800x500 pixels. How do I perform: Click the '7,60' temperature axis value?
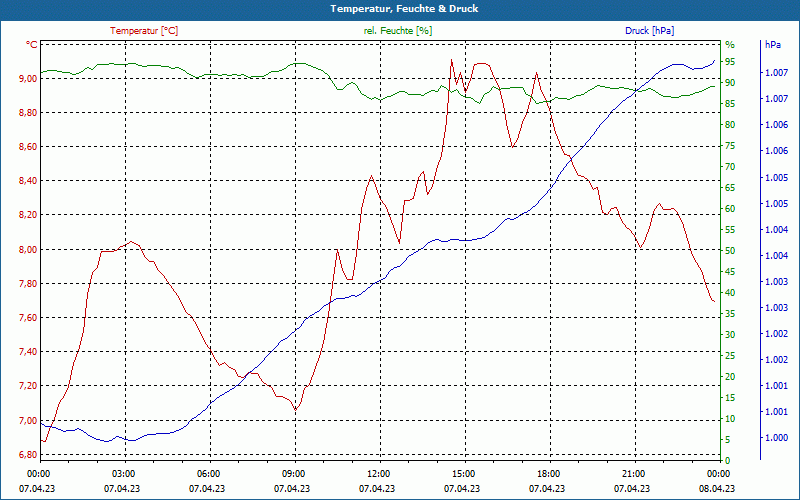29,318
